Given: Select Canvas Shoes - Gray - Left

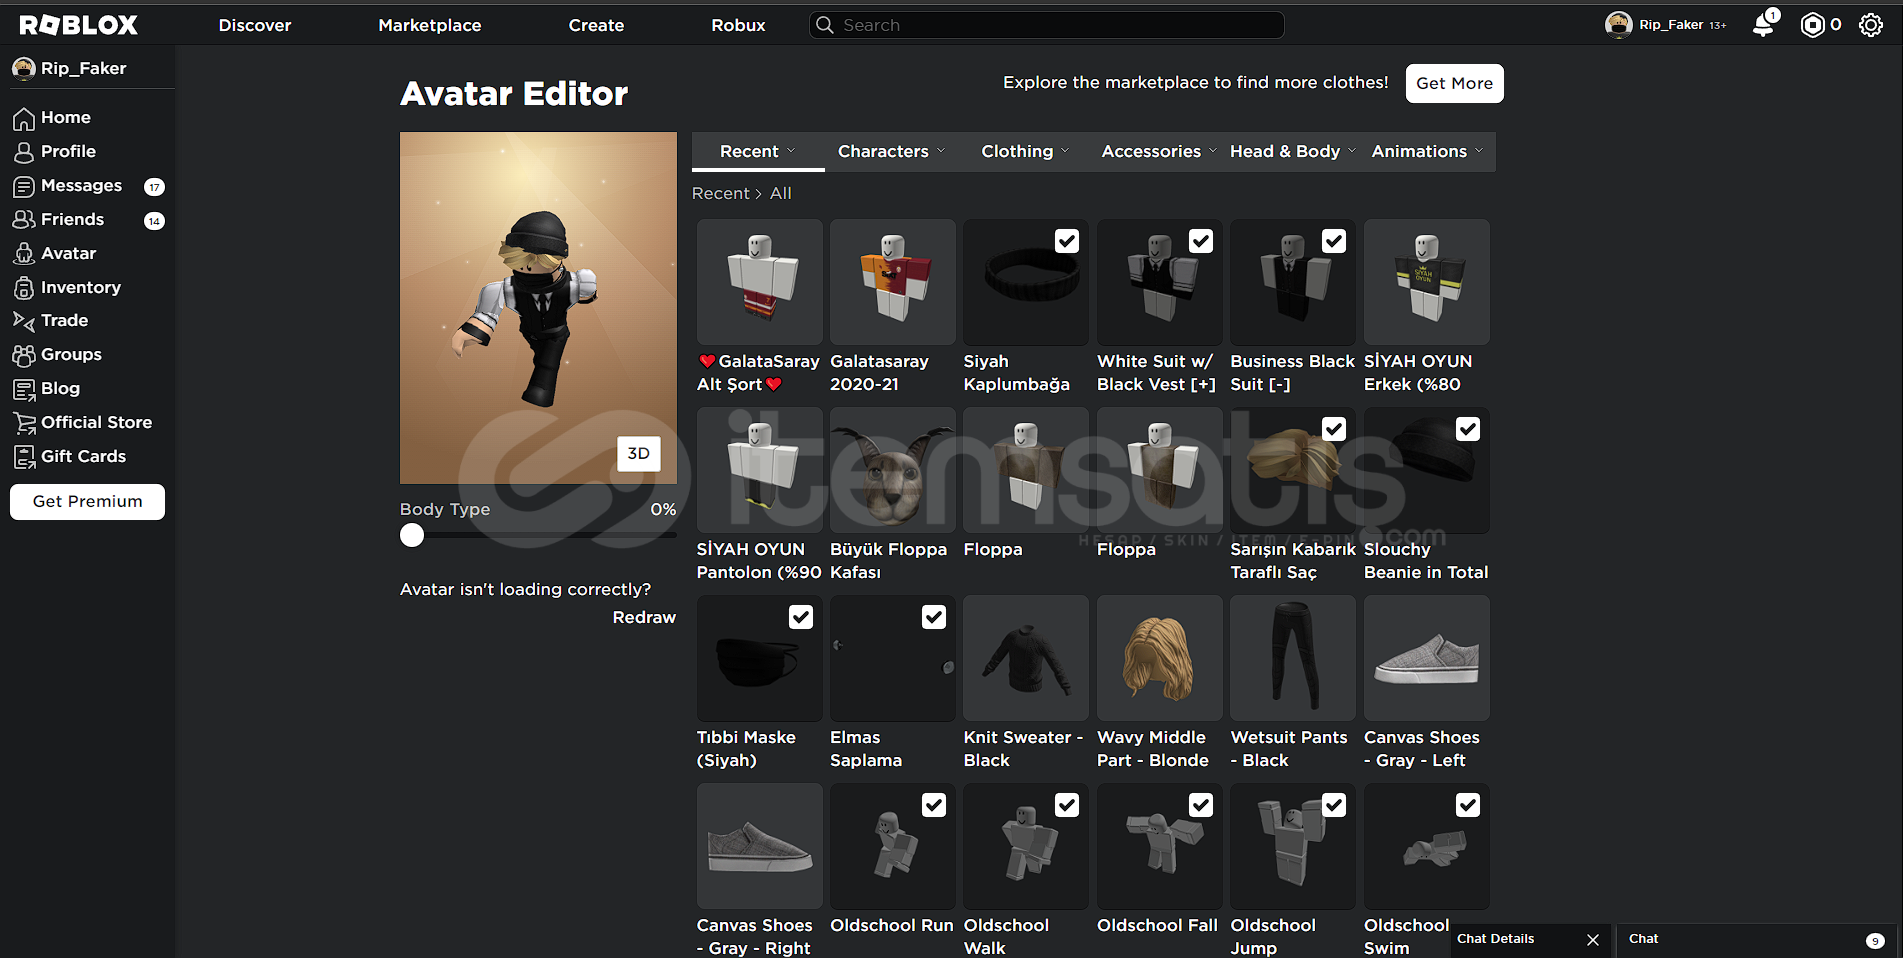Looking at the screenshot, I should pyautogui.click(x=1426, y=658).
